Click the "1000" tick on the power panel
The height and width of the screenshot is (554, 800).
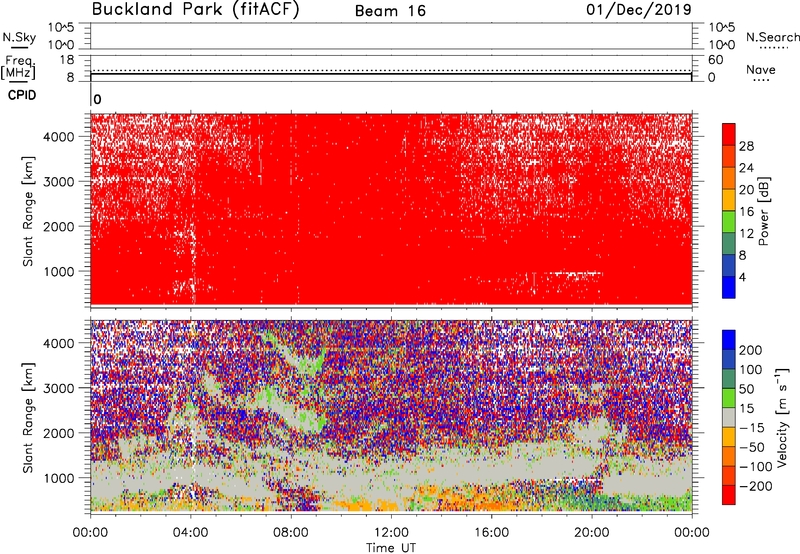pyautogui.click(x=59, y=271)
